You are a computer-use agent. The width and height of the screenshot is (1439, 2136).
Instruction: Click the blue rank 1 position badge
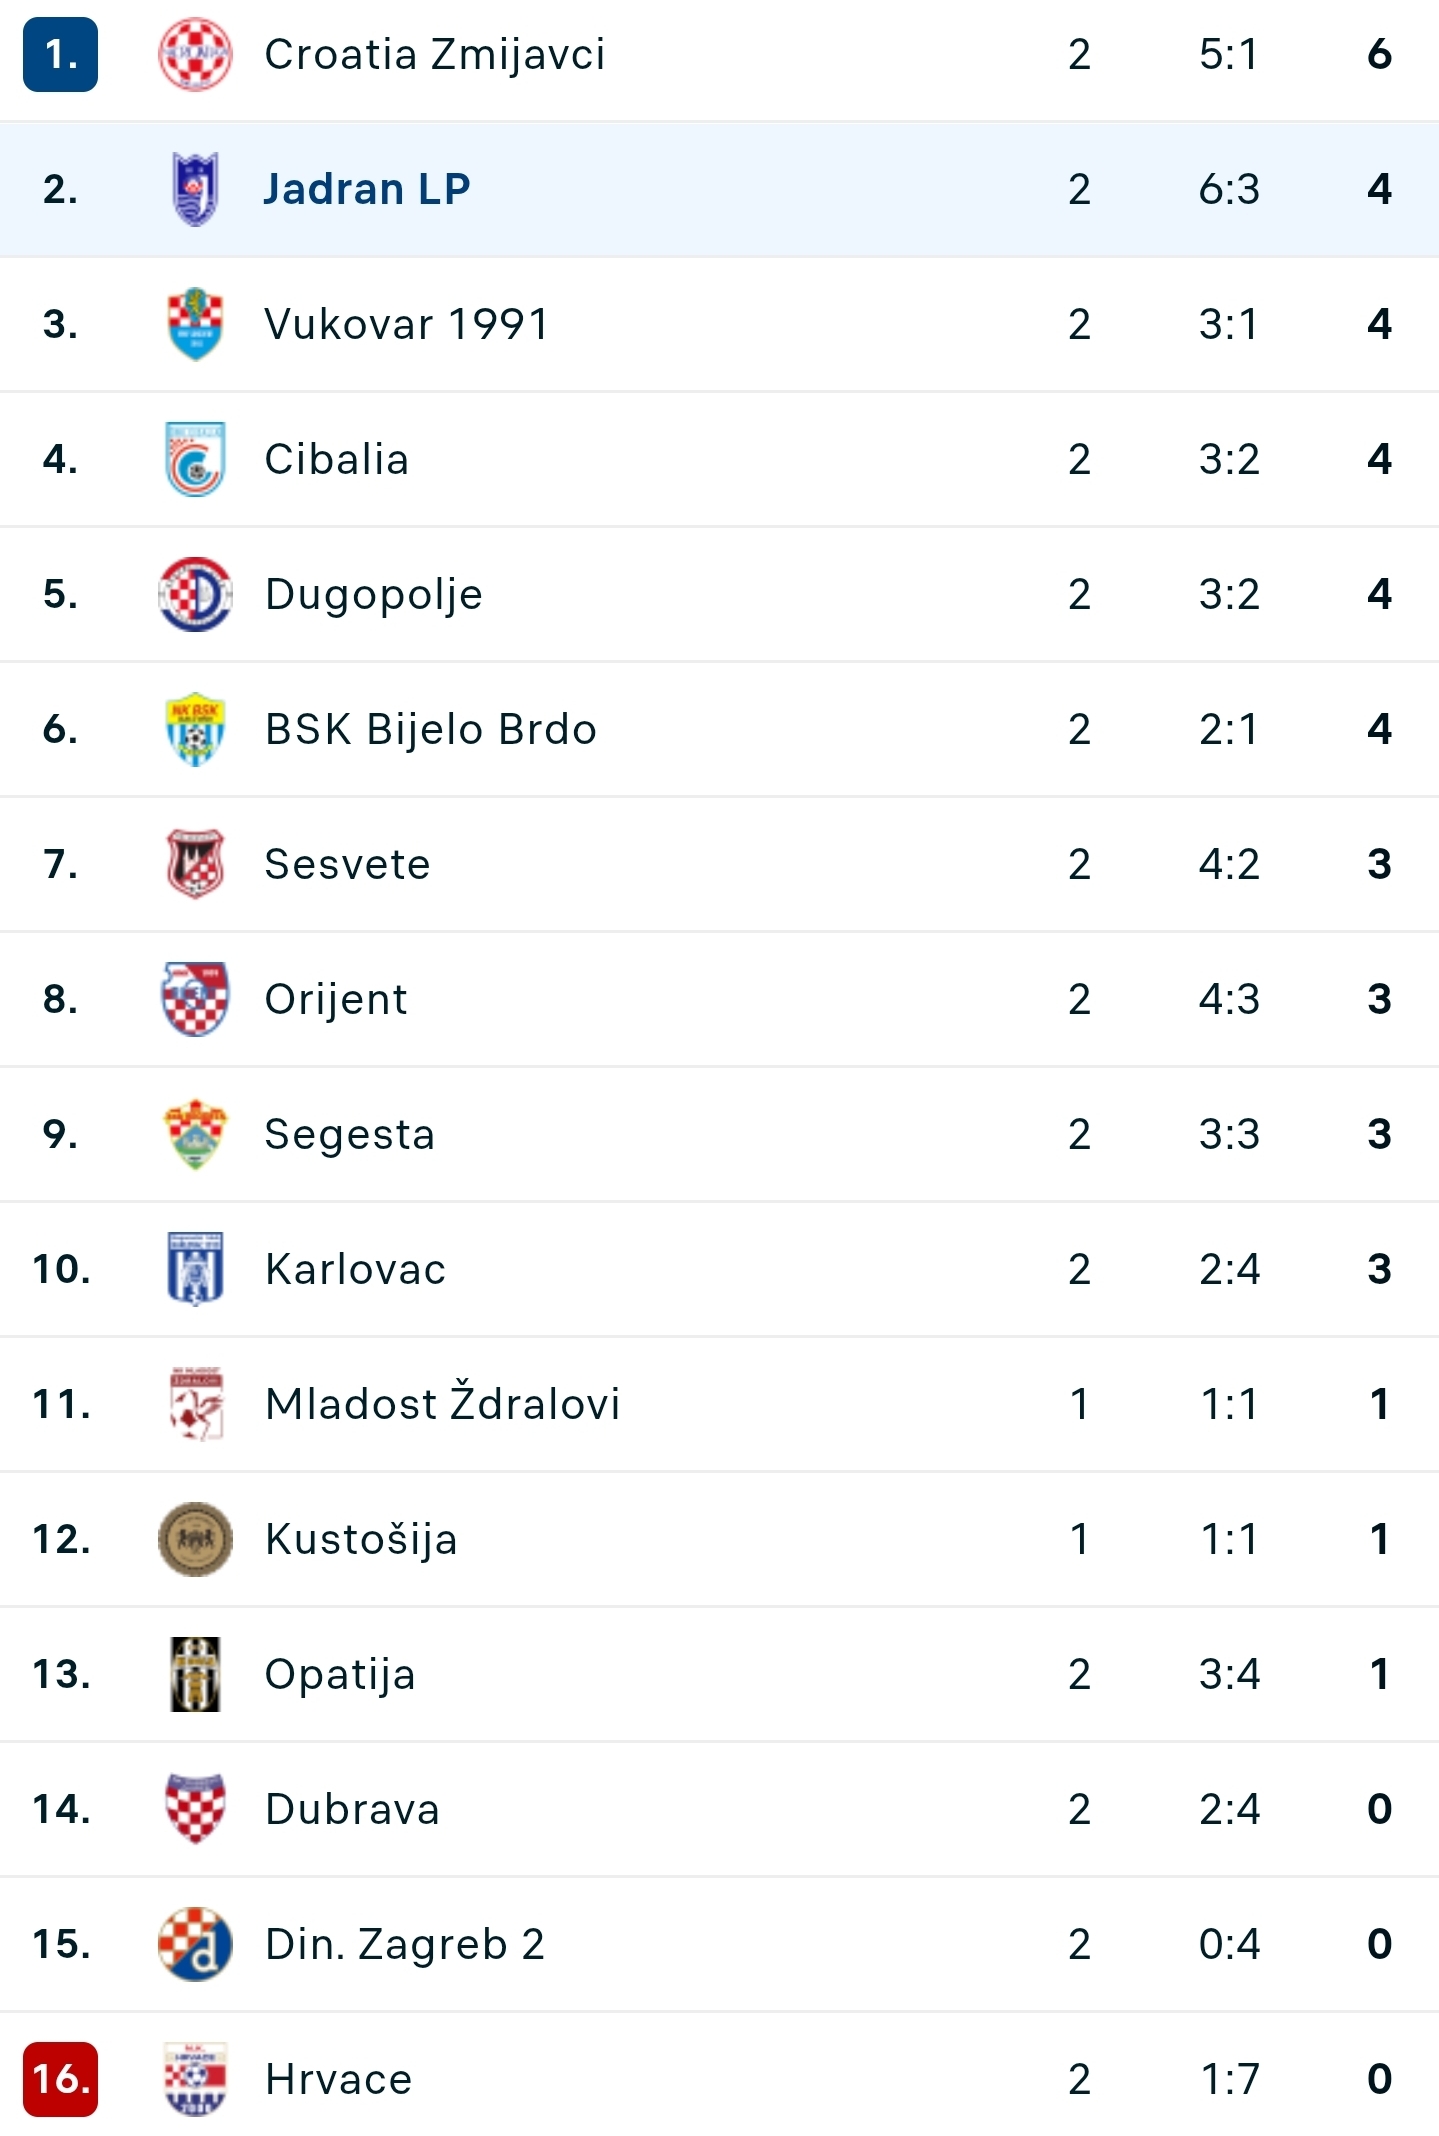pyautogui.click(x=60, y=54)
